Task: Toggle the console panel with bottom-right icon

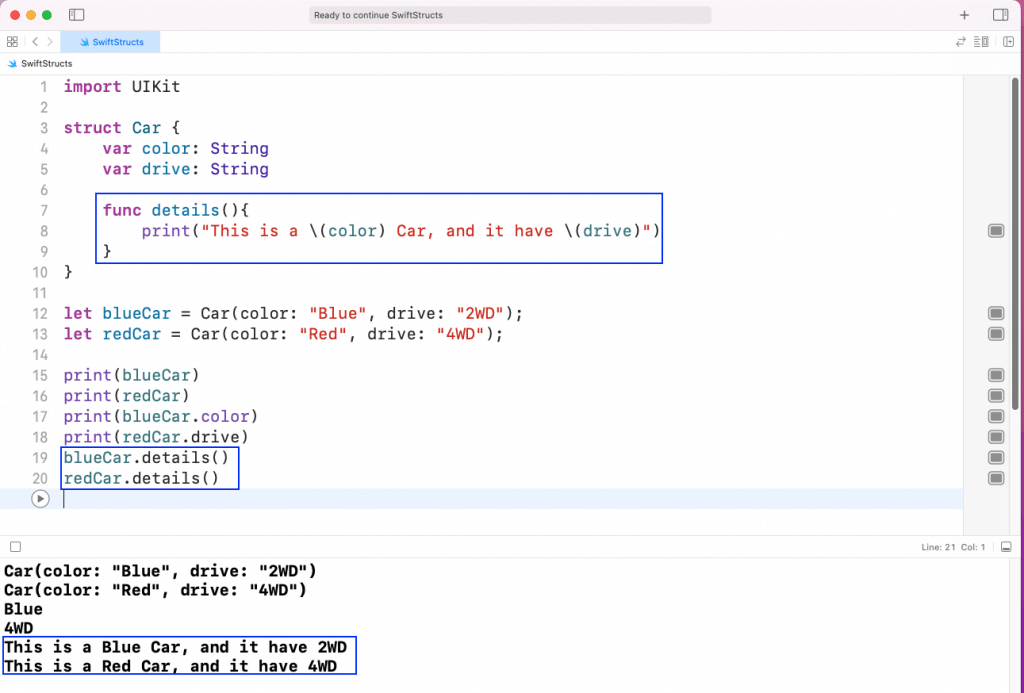Action: click(x=1006, y=547)
